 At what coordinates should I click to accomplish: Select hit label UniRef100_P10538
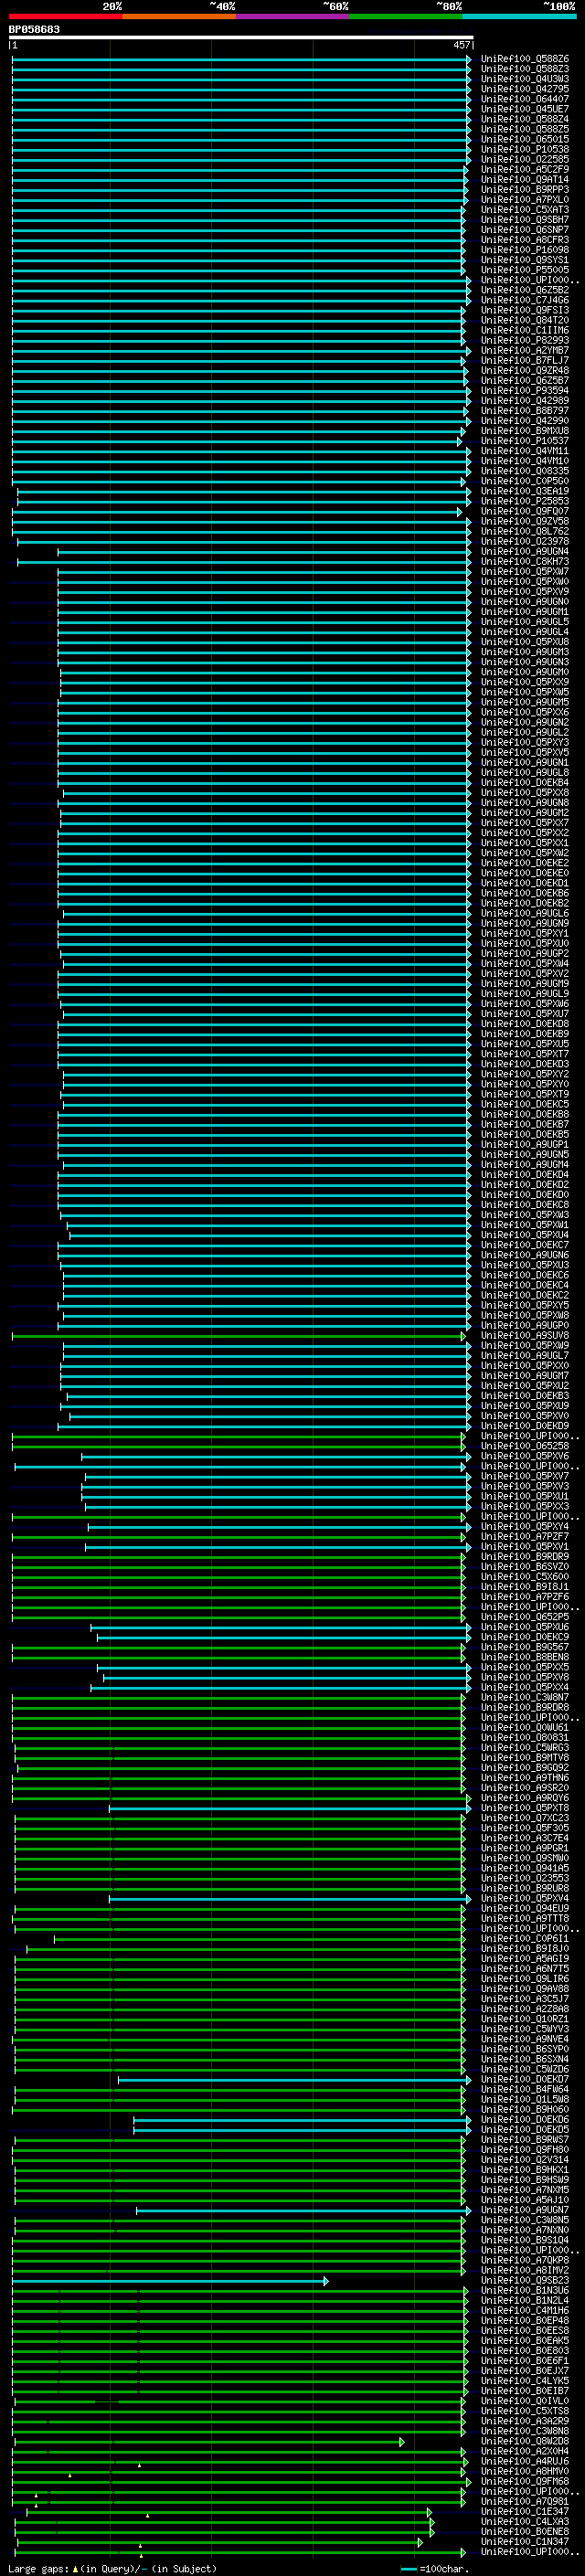click(x=525, y=149)
